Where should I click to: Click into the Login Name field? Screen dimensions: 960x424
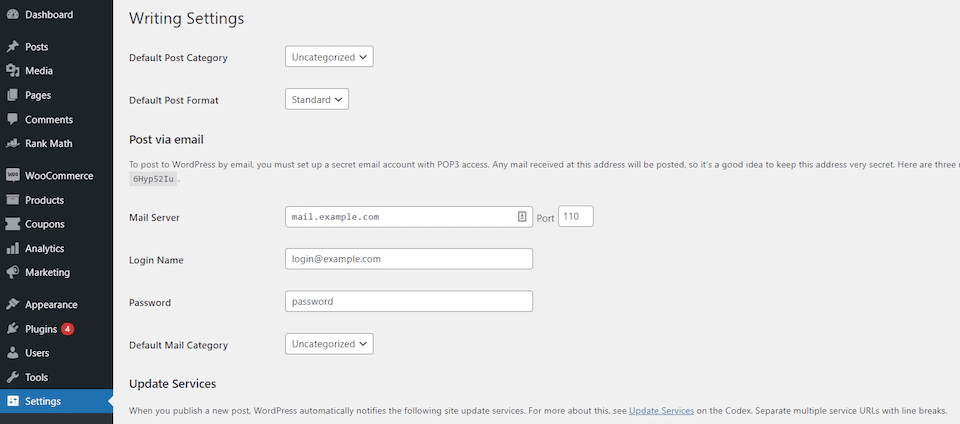tap(409, 259)
